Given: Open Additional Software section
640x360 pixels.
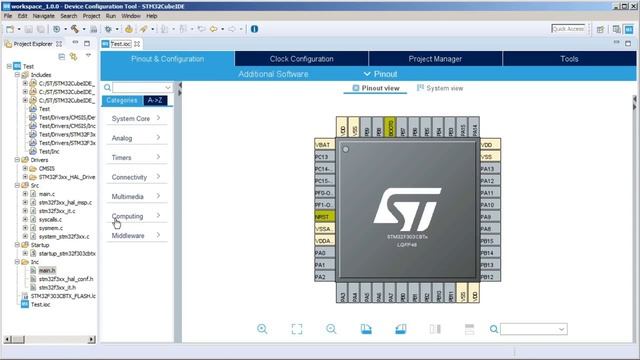Looking at the screenshot, I should pos(273,74).
